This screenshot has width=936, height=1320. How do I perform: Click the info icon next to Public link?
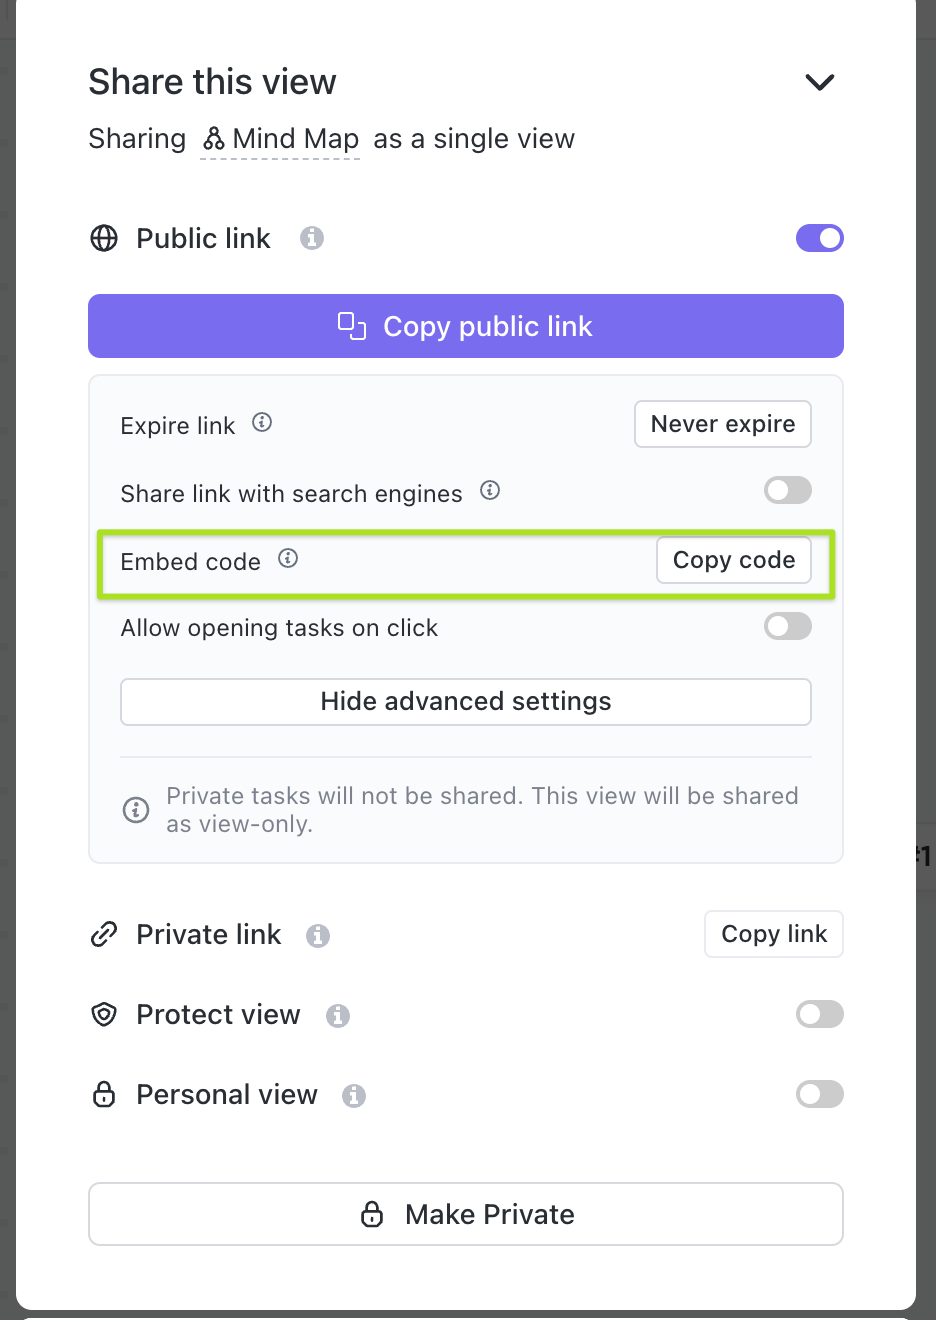click(312, 238)
